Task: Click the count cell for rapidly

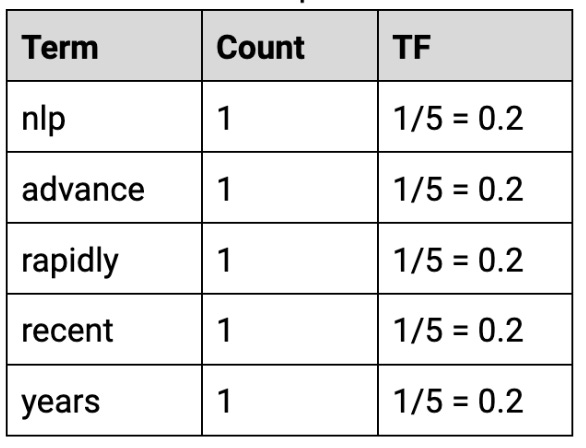Action: pyautogui.click(x=290, y=259)
